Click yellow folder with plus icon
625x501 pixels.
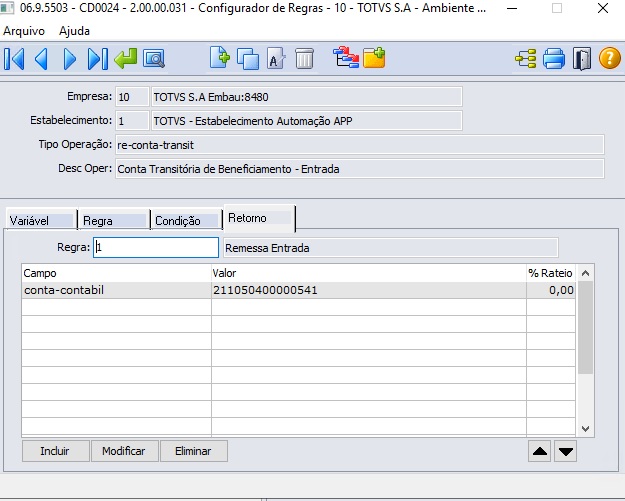(x=374, y=58)
